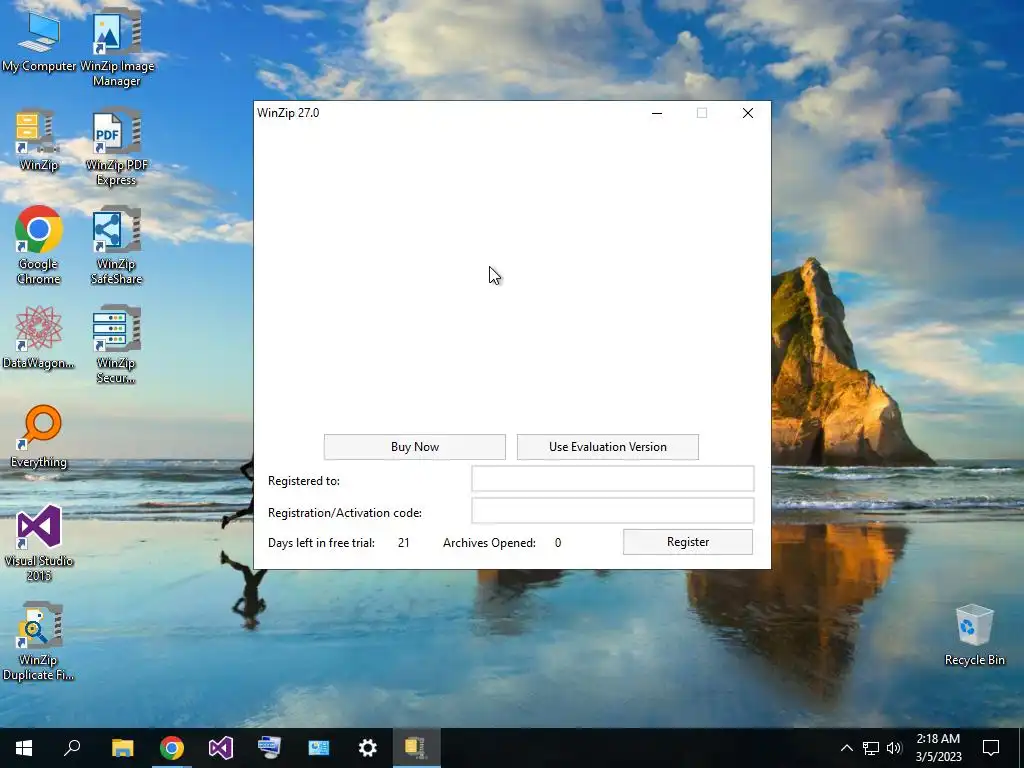Open File Explorer from taskbar
Screen dimensions: 1024x768
pos(122,748)
